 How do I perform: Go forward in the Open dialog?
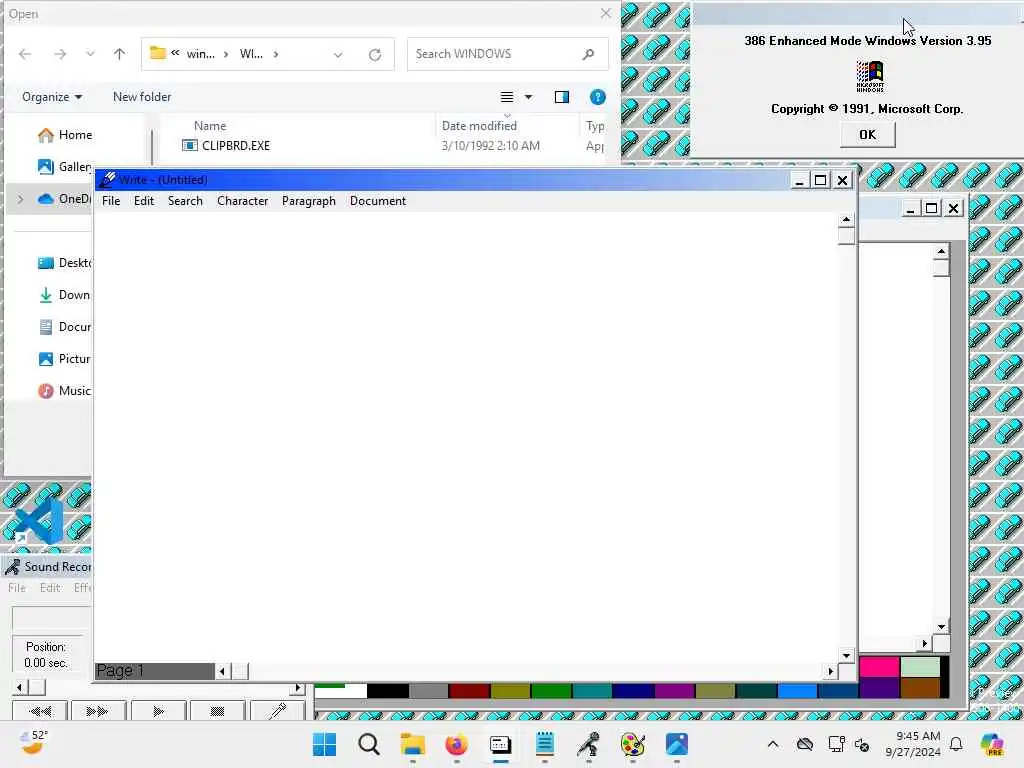click(59, 54)
